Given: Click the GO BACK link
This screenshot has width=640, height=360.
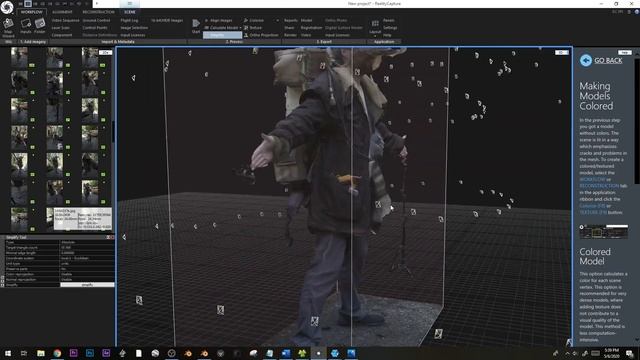Looking at the screenshot, I should pyautogui.click(x=608, y=60).
